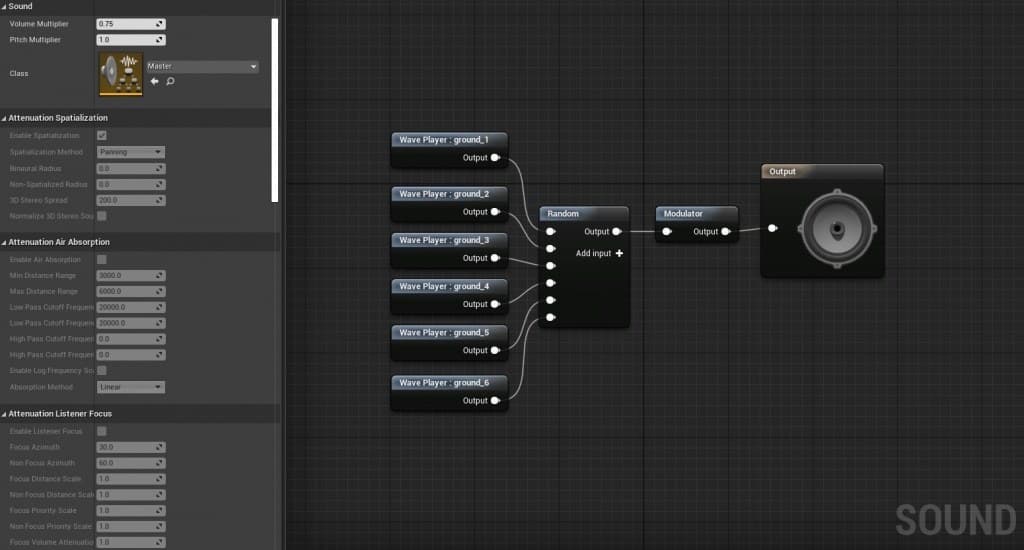Viewport: 1024px width, 550px height.
Task: Click the Output pin of Wave Player ground_1
Action: 496,157
